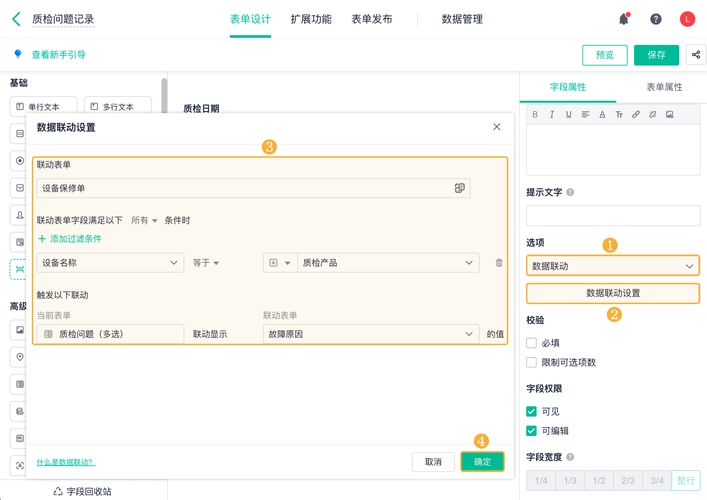Click the help icon next to 字段宽度
This screenshot has height=500, width=707.
point(570,457)
